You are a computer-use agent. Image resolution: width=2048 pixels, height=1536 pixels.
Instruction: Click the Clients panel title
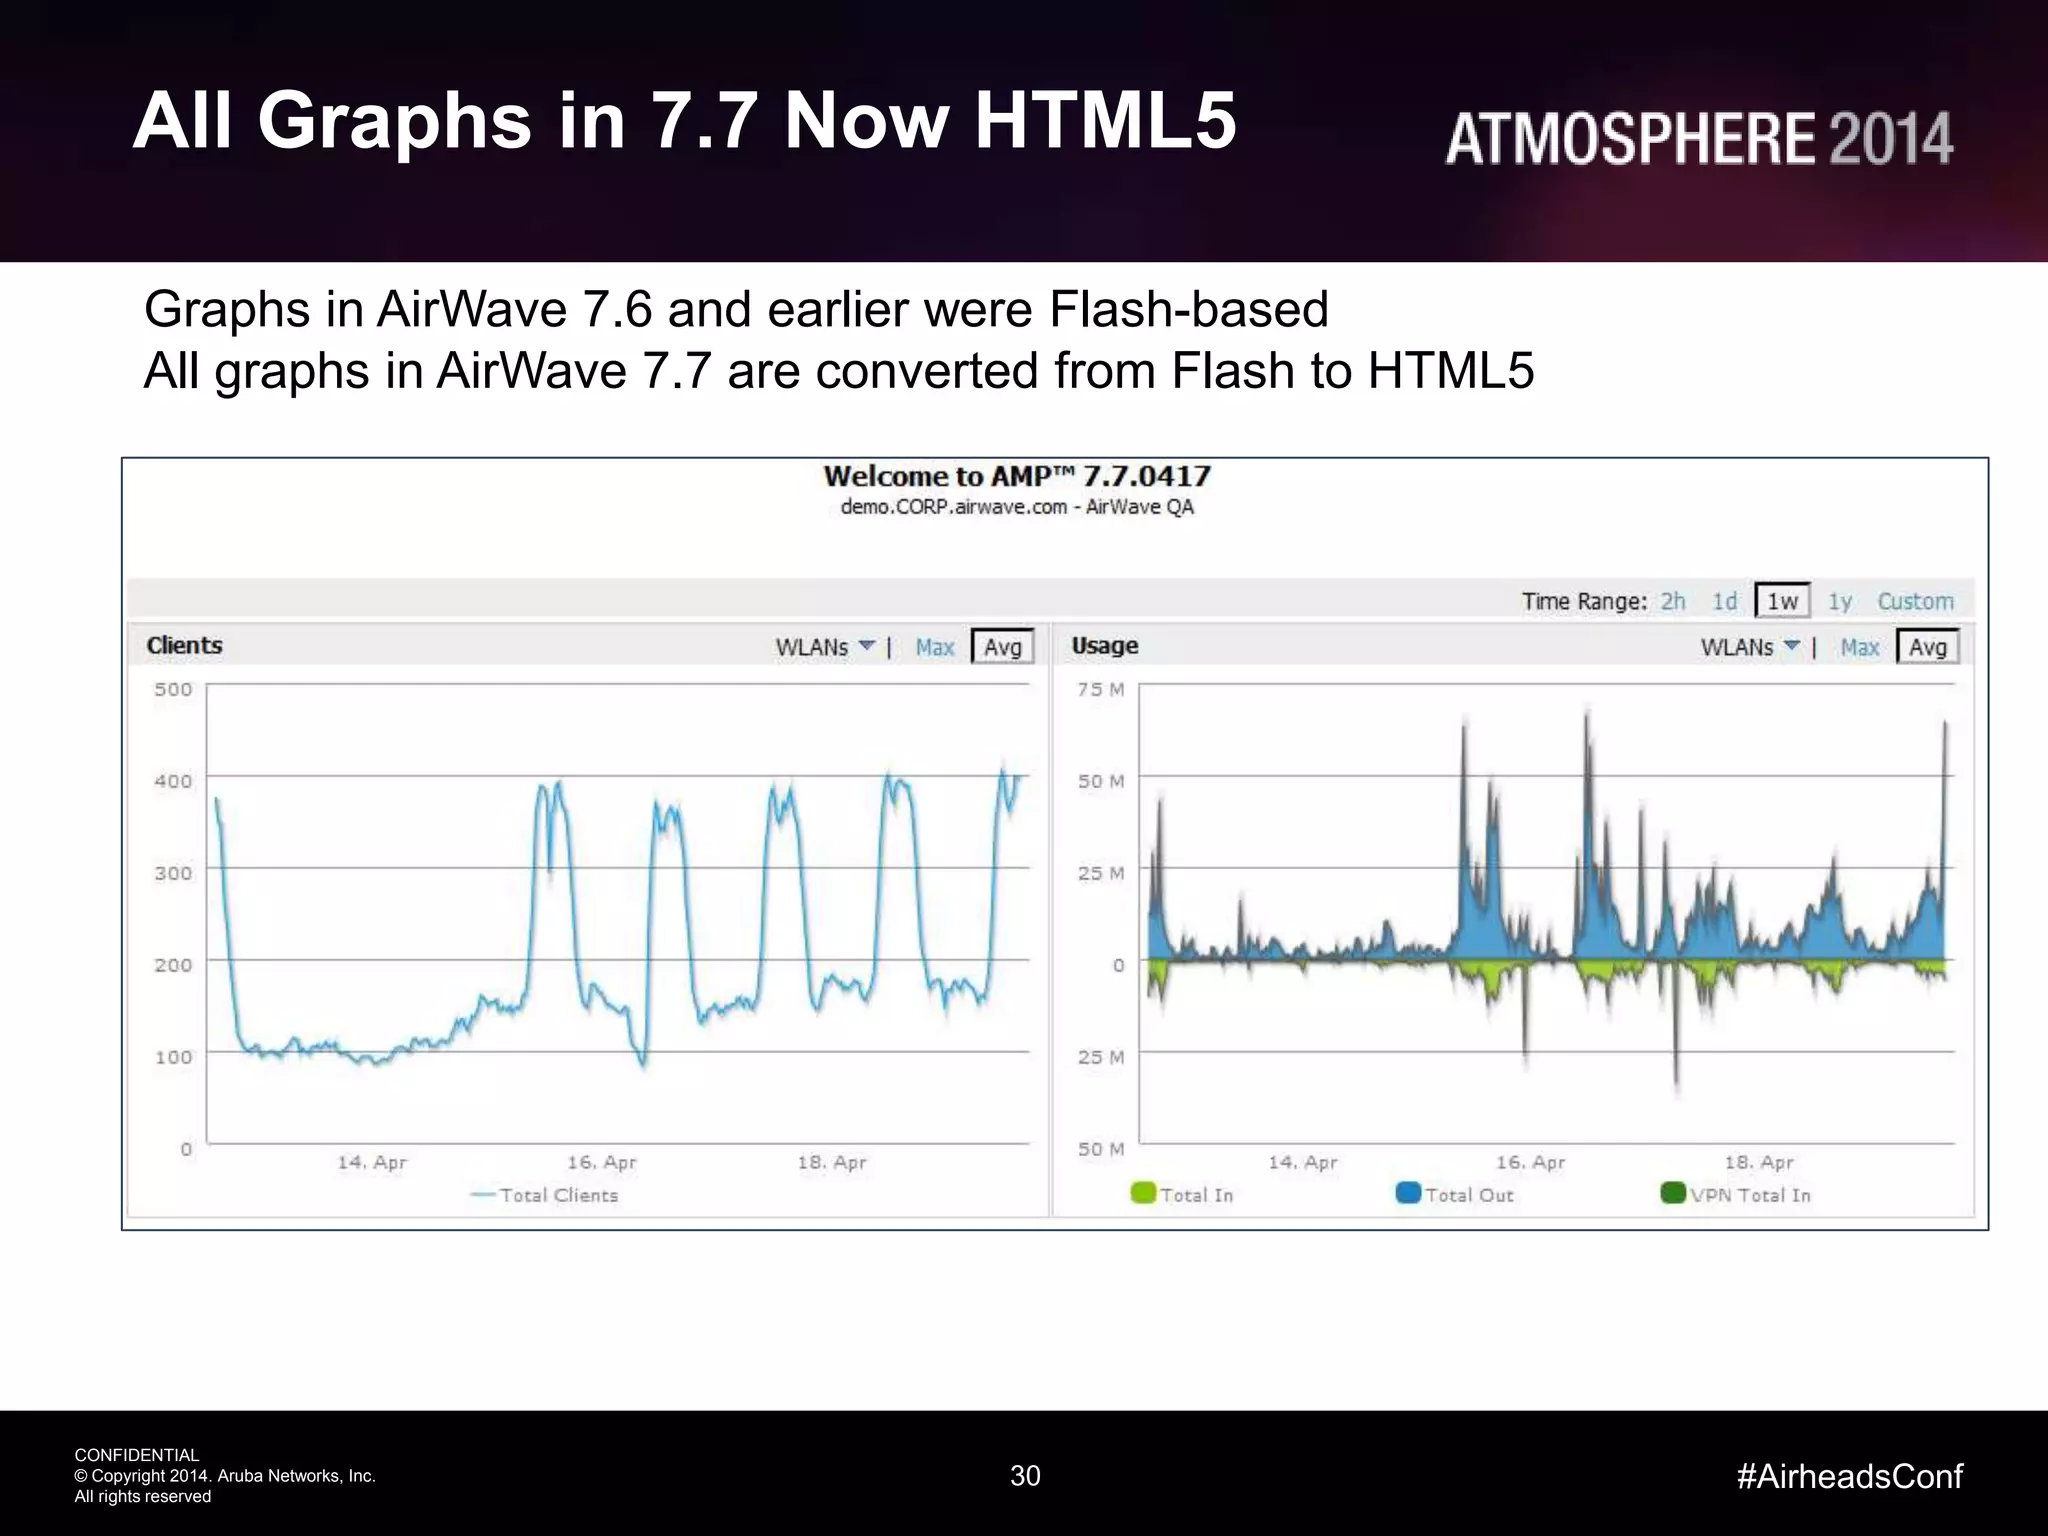[x=185, y=645]
